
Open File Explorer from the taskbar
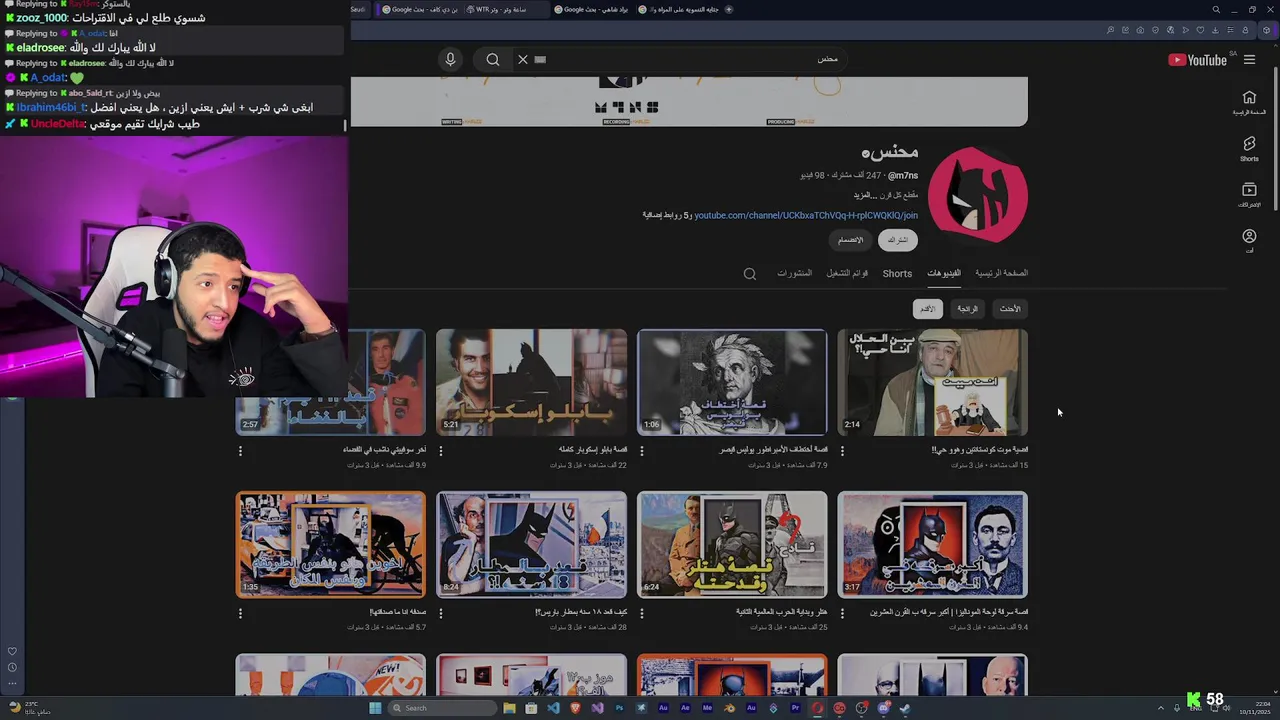point(509,708)
